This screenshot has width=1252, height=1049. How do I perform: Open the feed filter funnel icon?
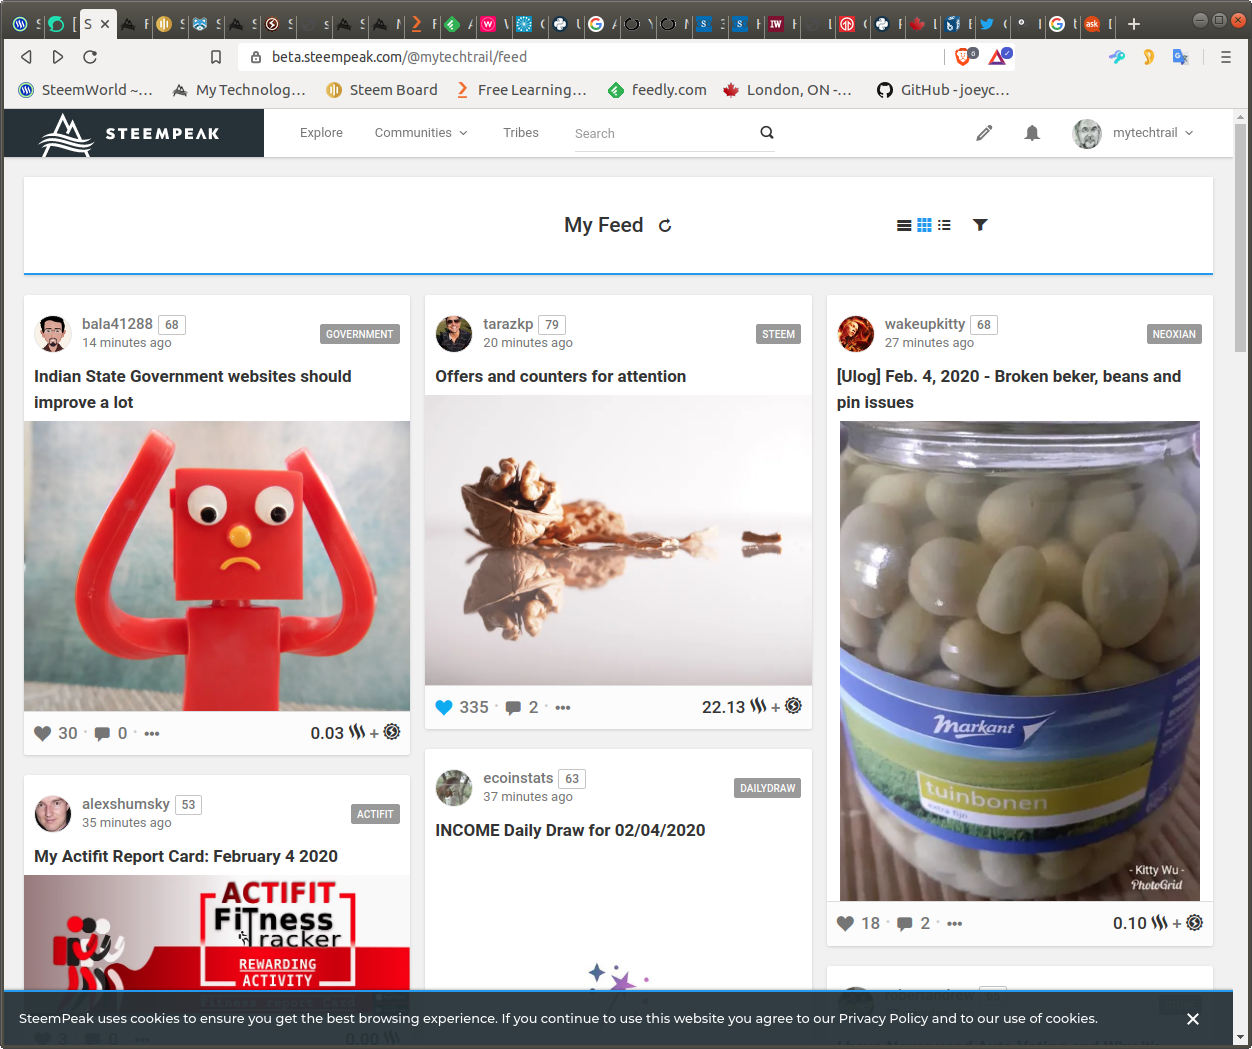pyautogui.click(x=980, y=225)
